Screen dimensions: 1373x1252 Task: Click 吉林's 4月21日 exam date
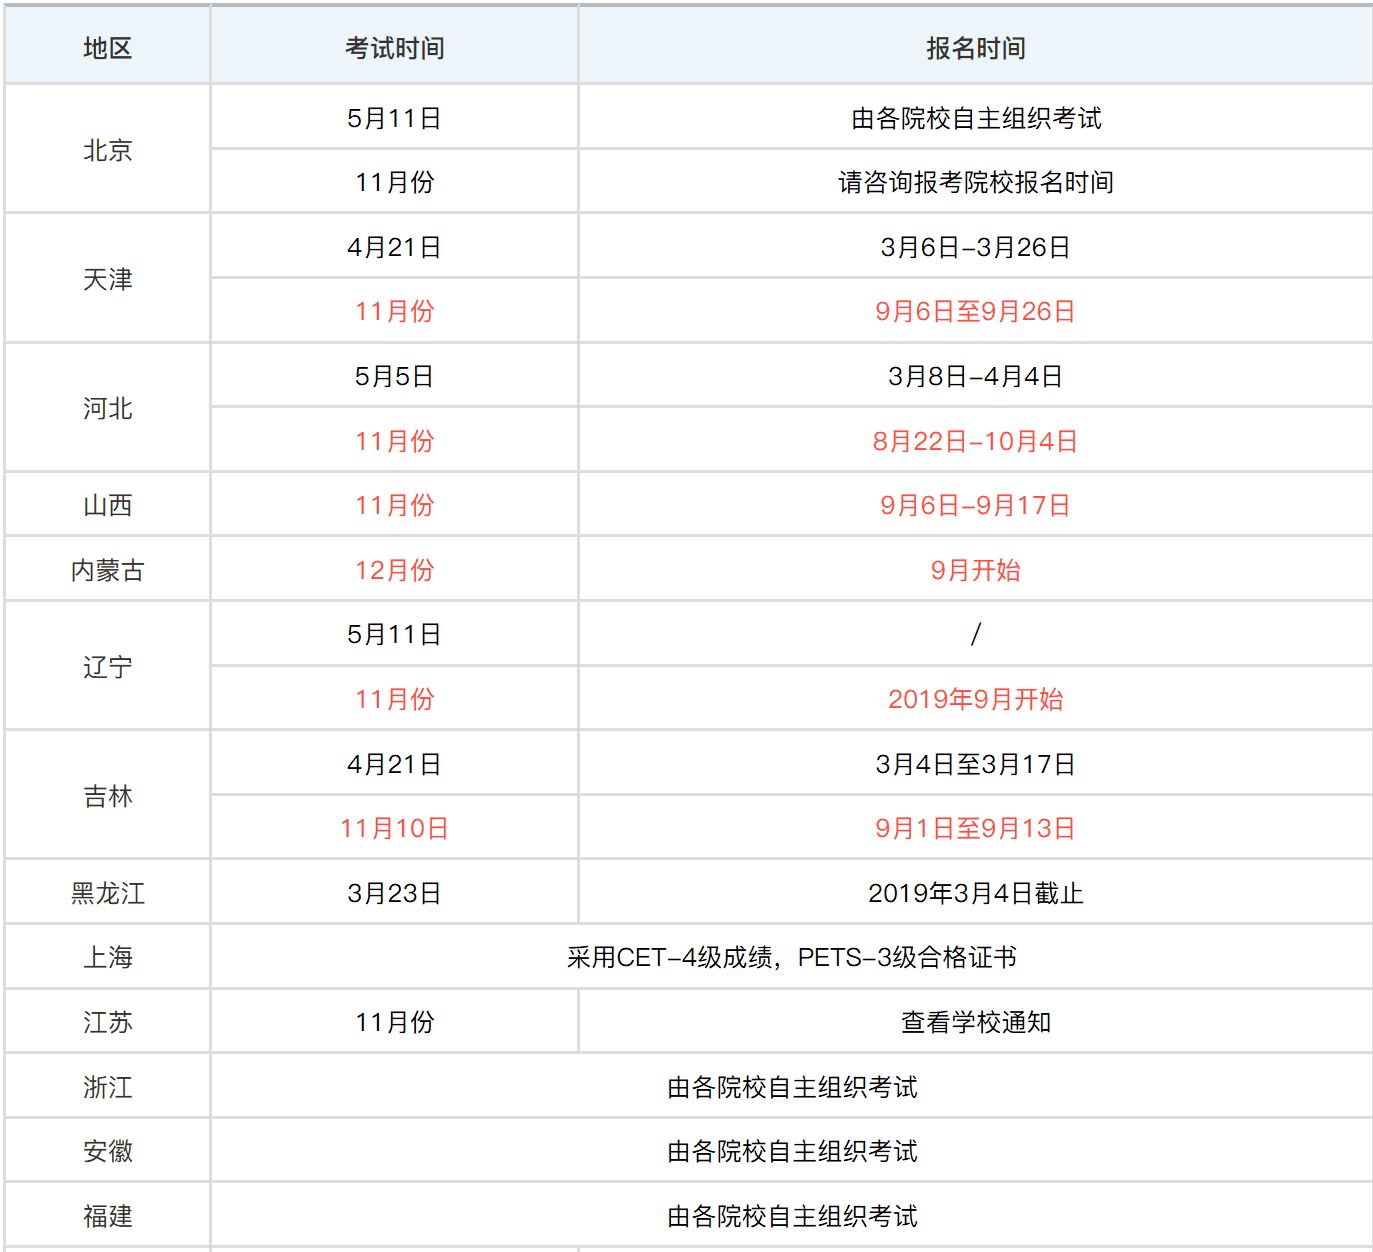tap(394, 764)
